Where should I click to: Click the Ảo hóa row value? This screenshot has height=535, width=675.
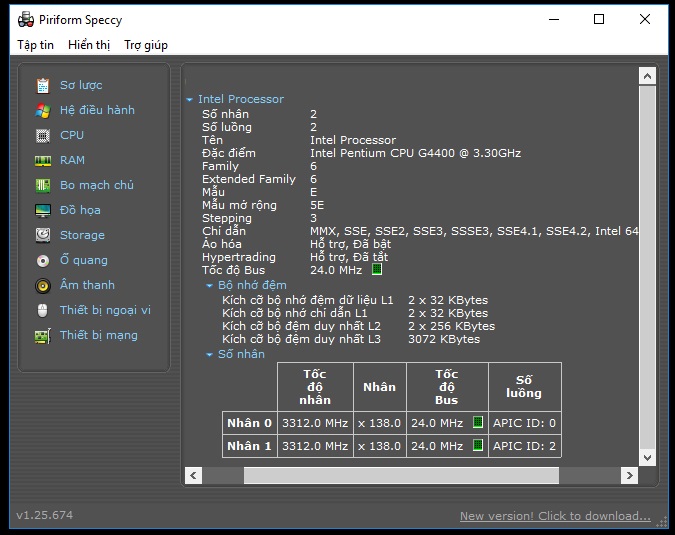pos(350,244)
